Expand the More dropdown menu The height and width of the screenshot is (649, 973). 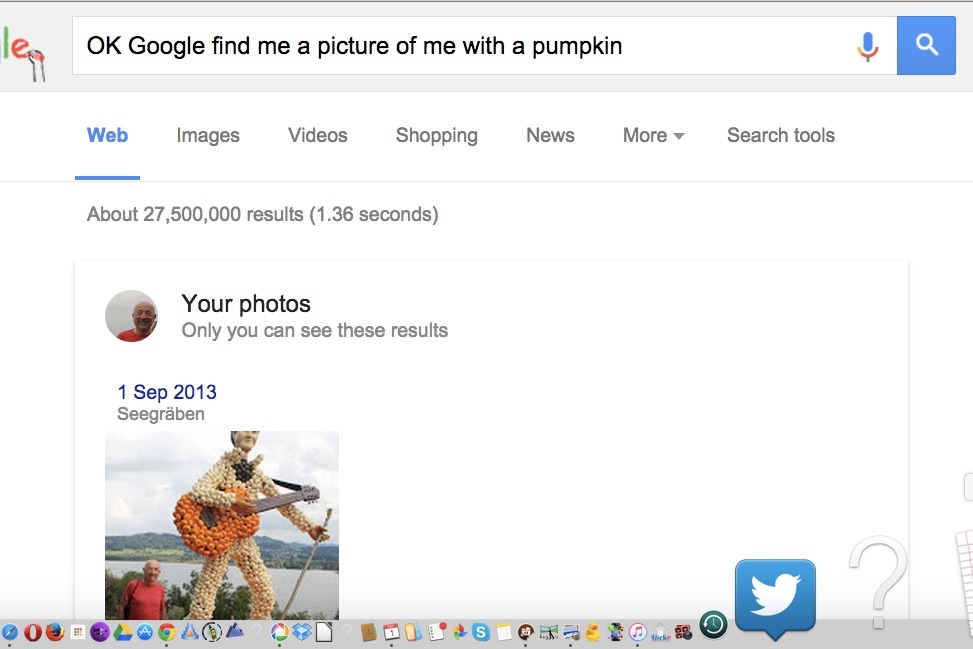[653, 135]
